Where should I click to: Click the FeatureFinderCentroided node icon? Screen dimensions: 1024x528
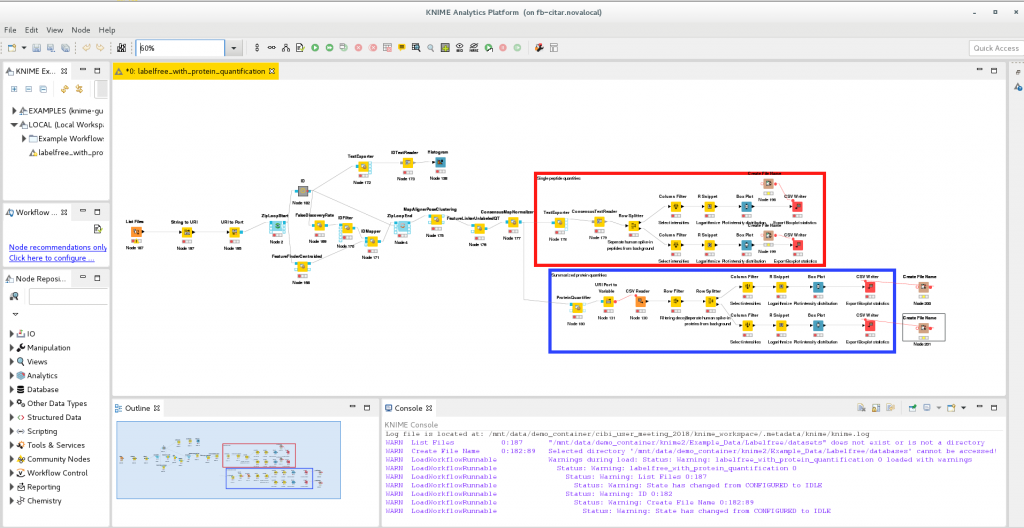(x=302, y=266)
